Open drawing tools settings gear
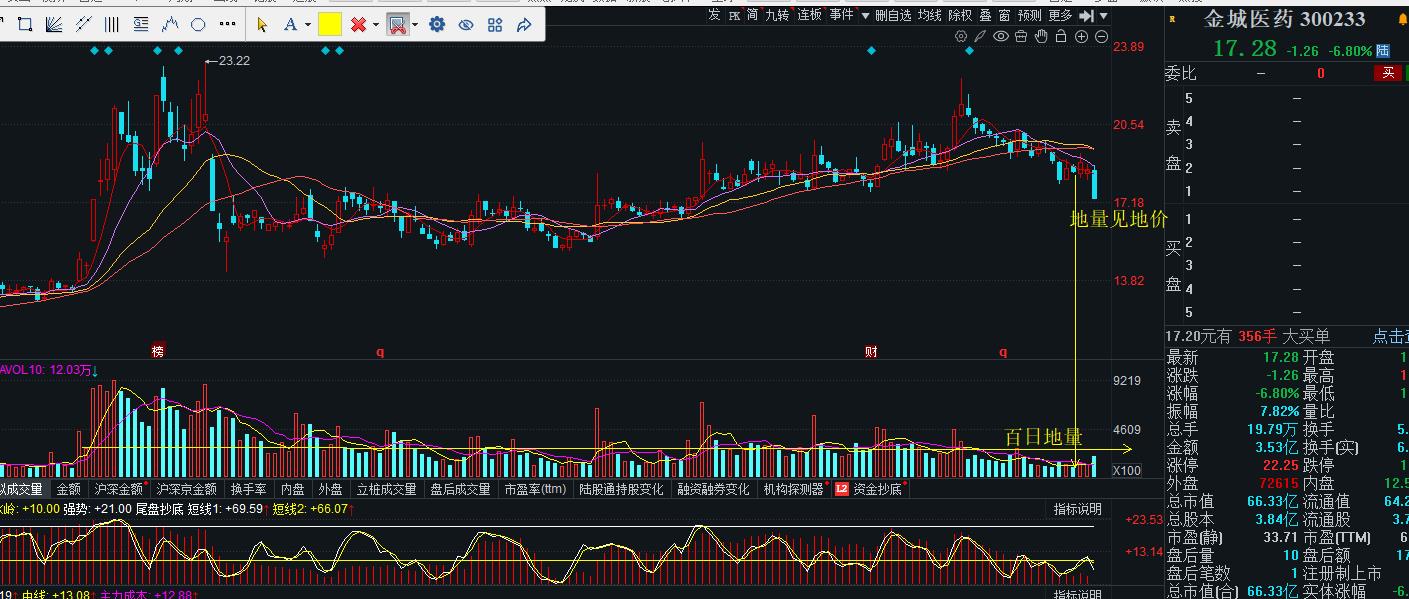Viewport: 1409px width, 599px height. click(437, 24)
